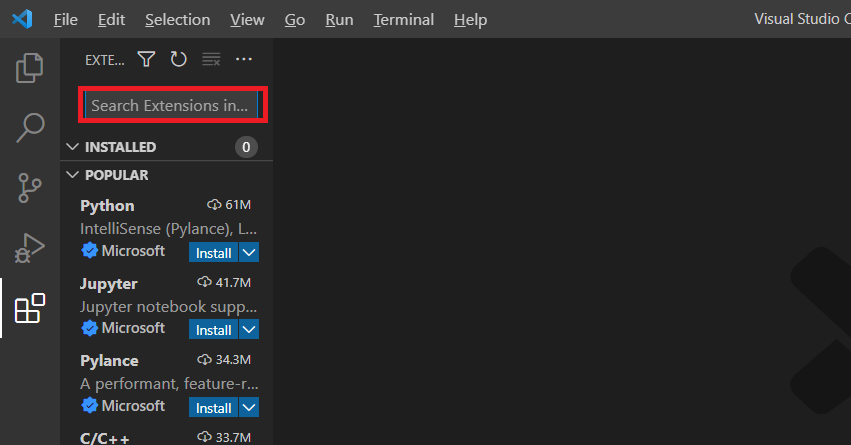Image resolution: width=851 pixels, height=445 pixels.
Task: Click Microsoft publisher under Python
Action: 133,251
